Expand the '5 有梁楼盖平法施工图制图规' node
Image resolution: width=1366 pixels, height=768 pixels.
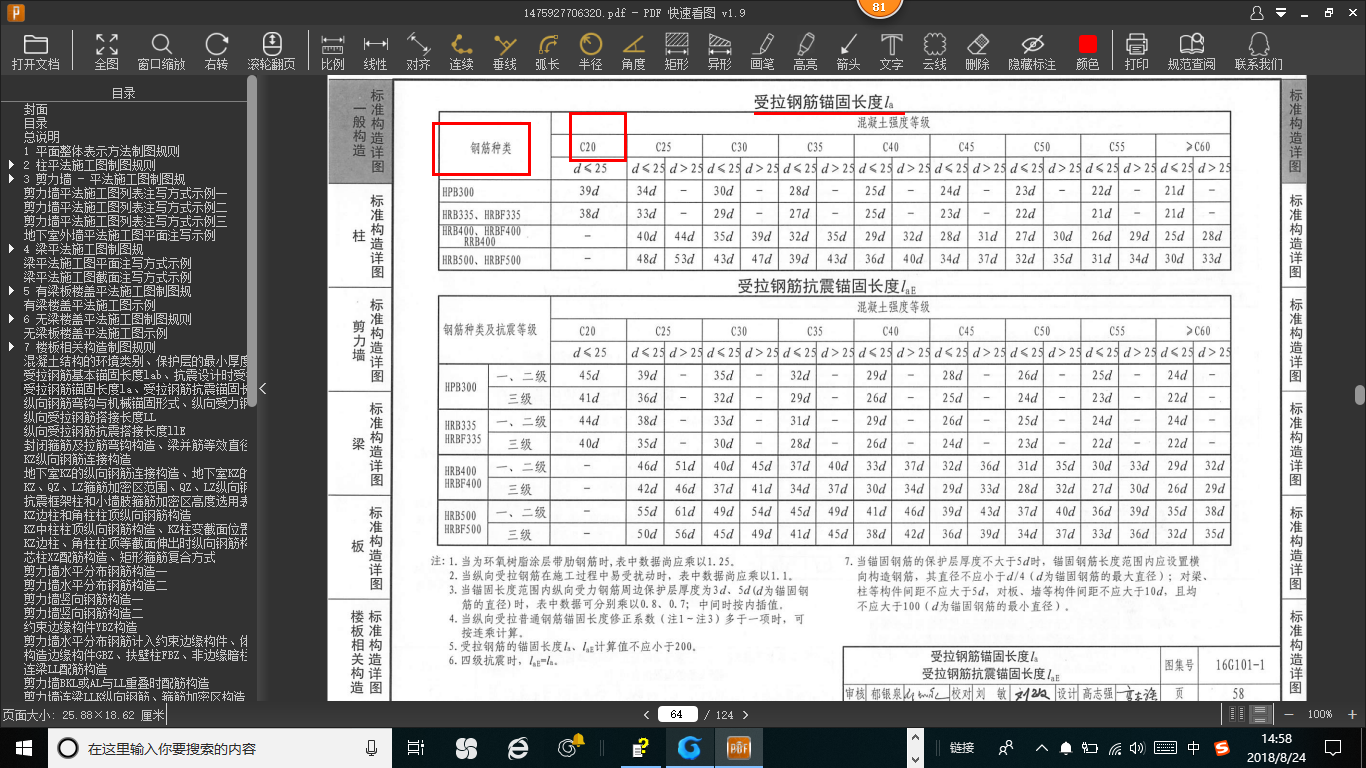pos(11,291)
